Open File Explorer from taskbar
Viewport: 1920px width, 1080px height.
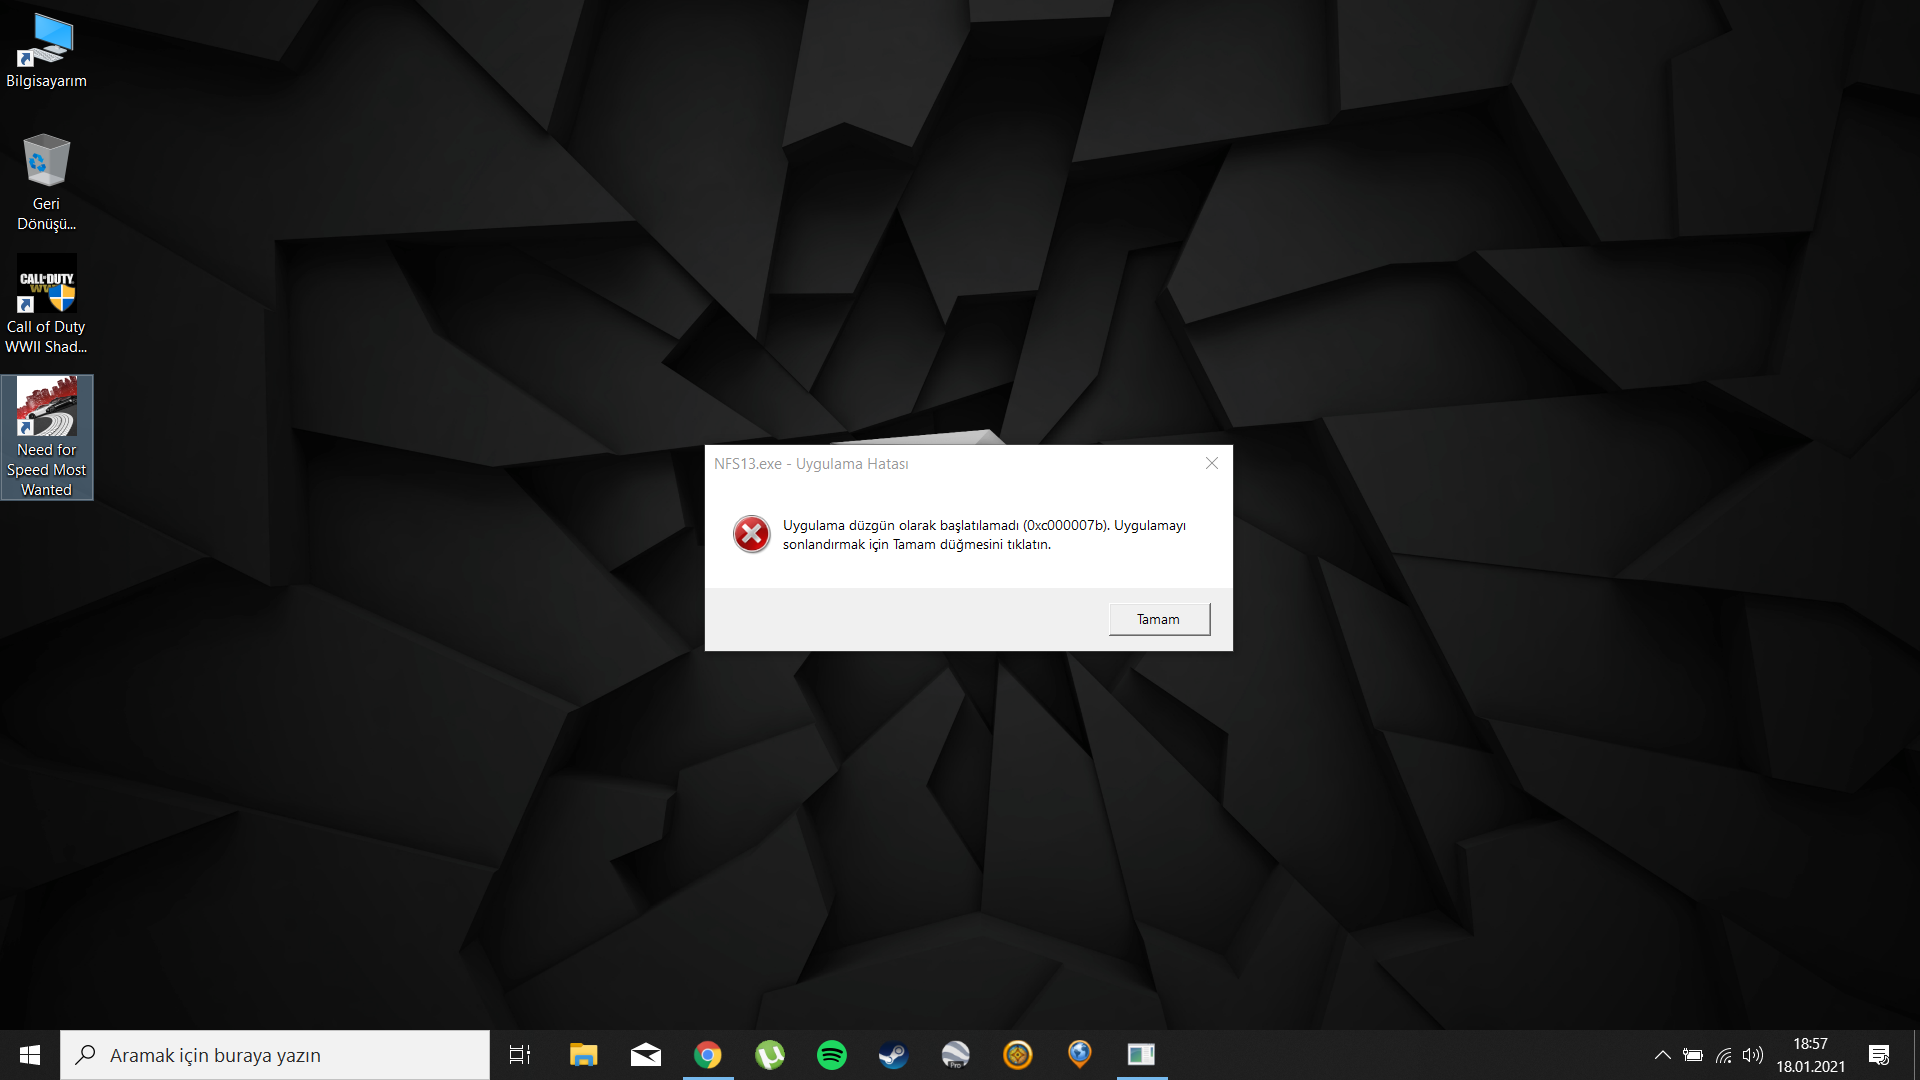tap(583, 1055)
